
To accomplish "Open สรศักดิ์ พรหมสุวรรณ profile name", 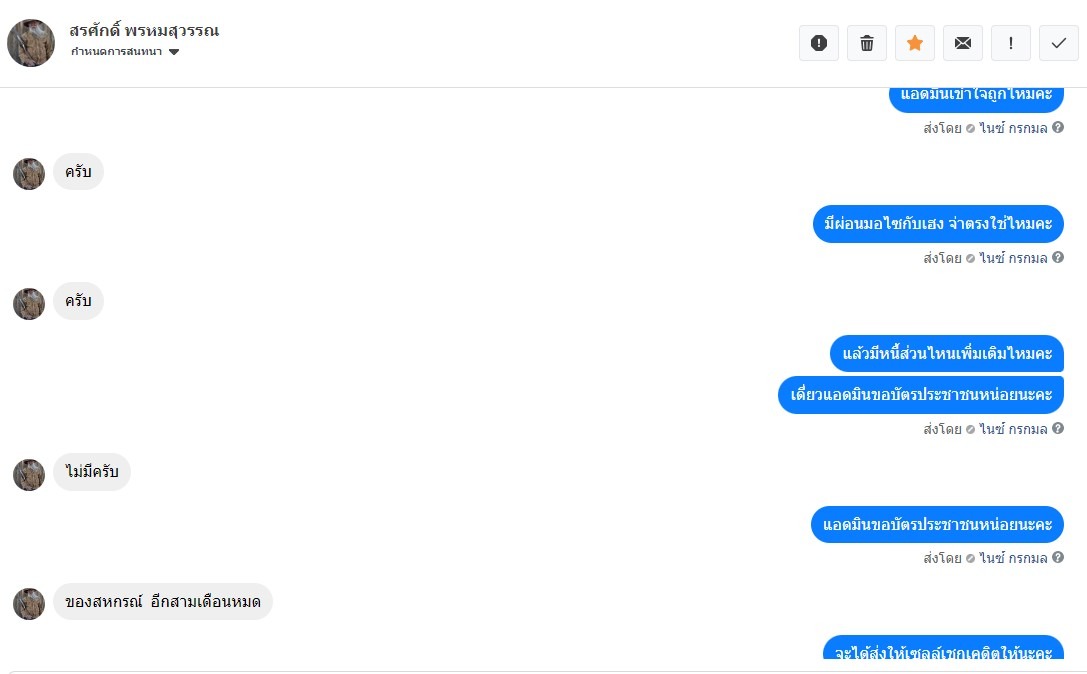I will point(144,31).
